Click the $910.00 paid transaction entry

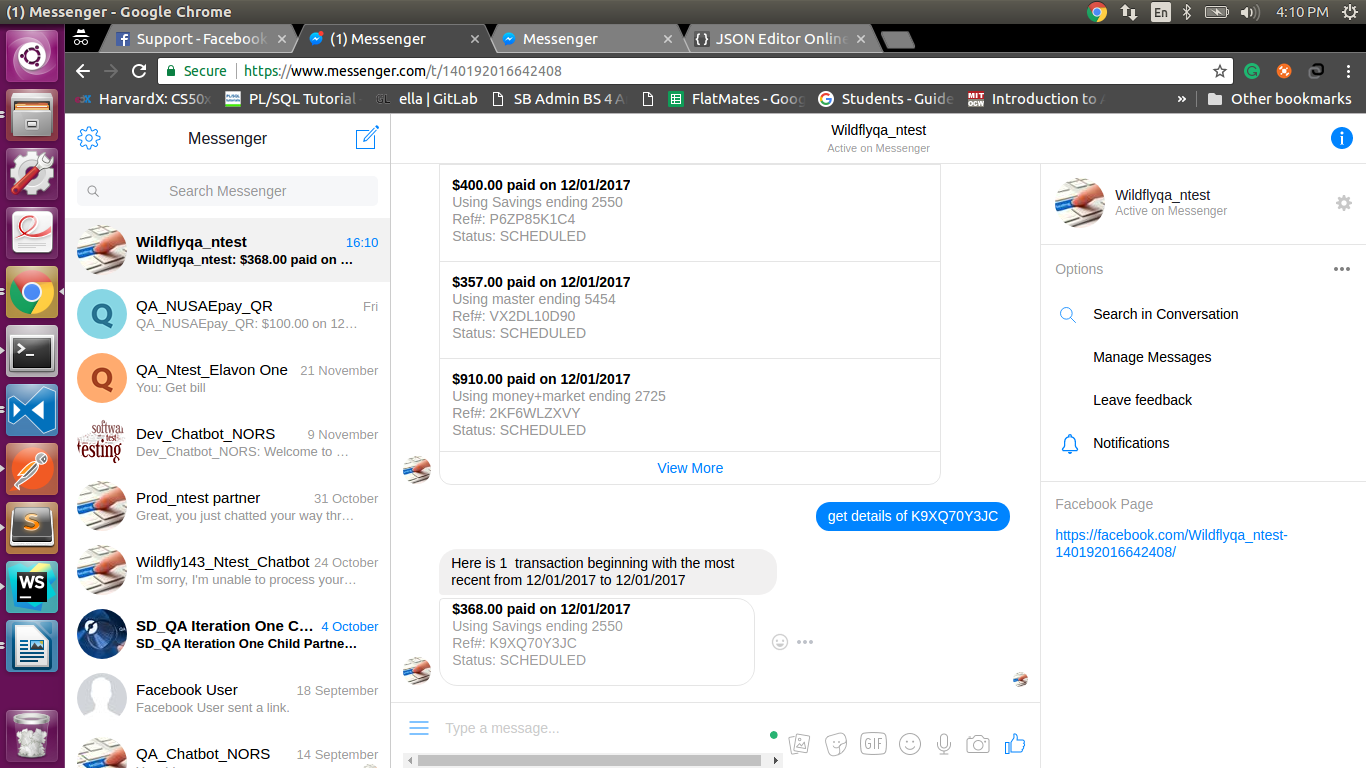click(x=690, y=404)
